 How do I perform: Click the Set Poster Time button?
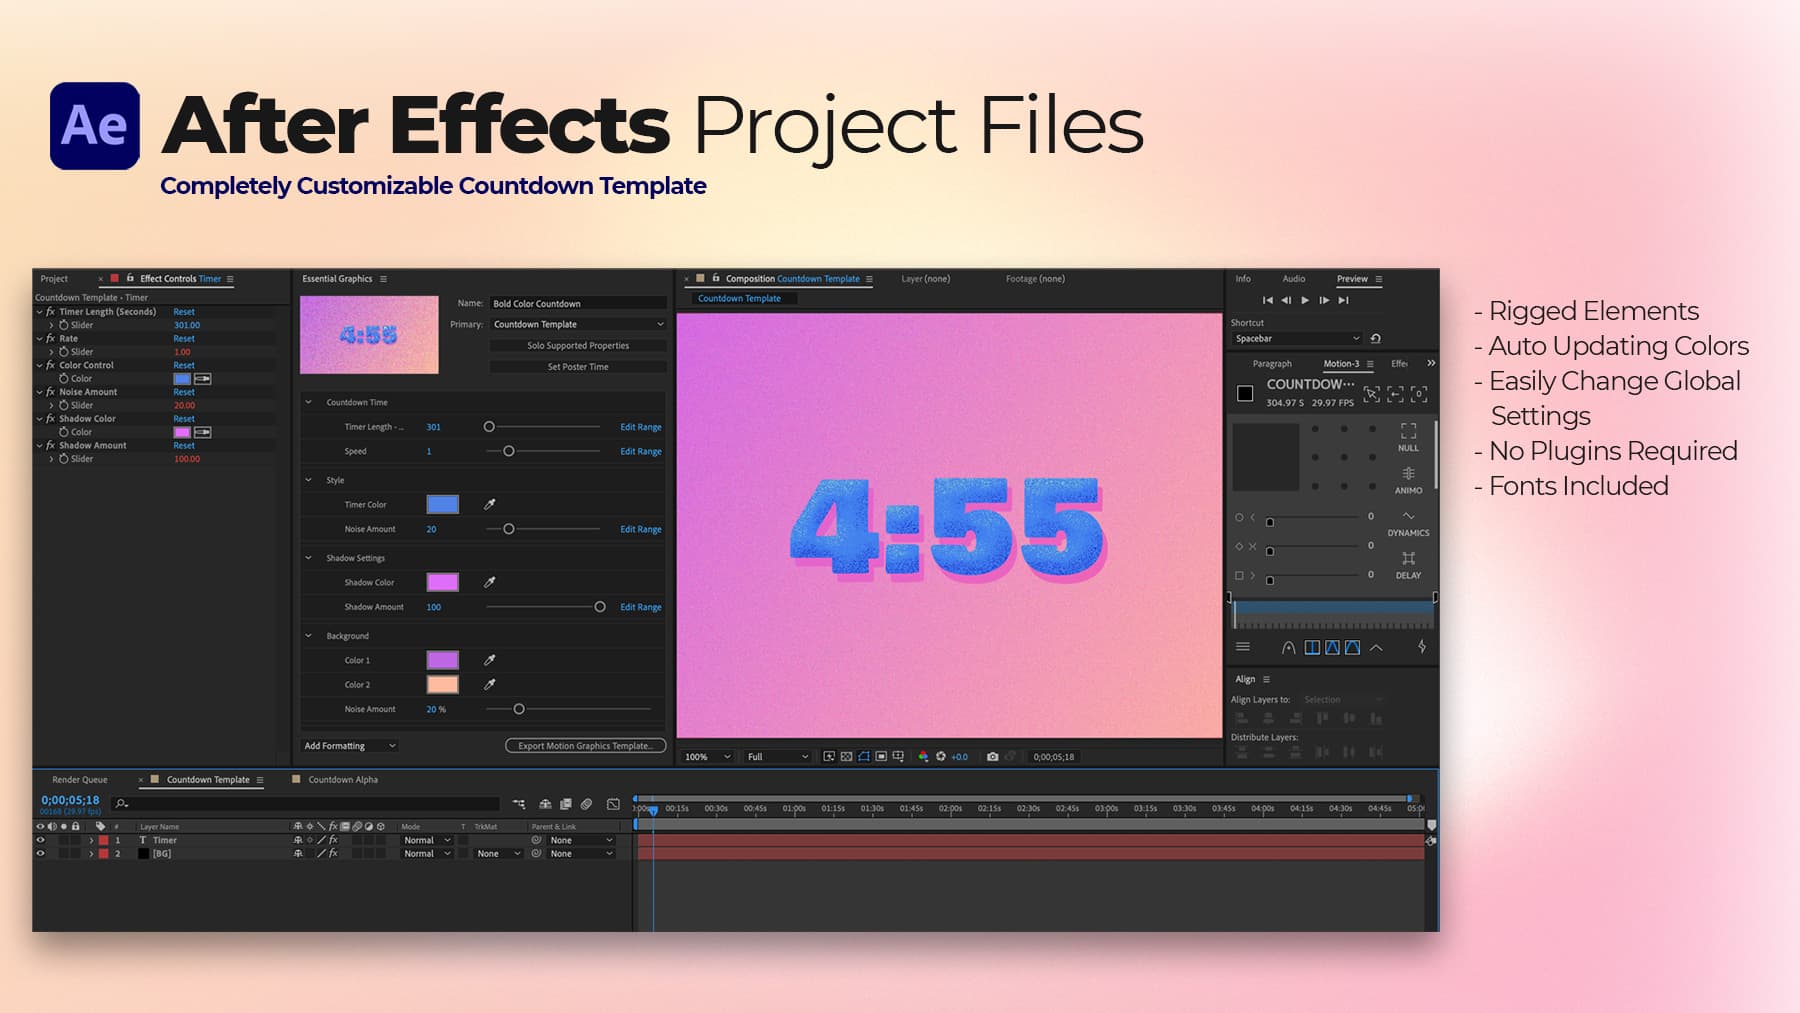(578, 367)
